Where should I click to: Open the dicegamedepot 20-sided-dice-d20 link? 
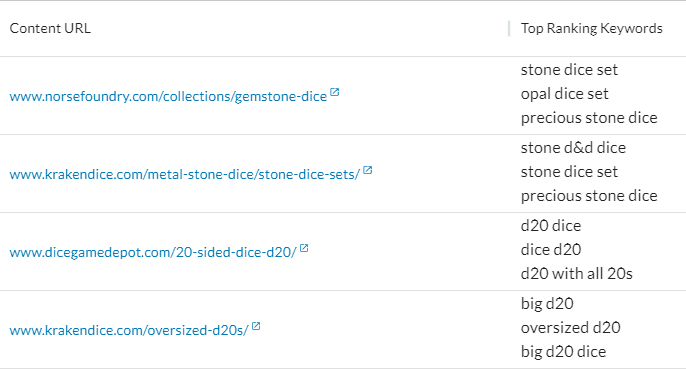pos(153,252)
